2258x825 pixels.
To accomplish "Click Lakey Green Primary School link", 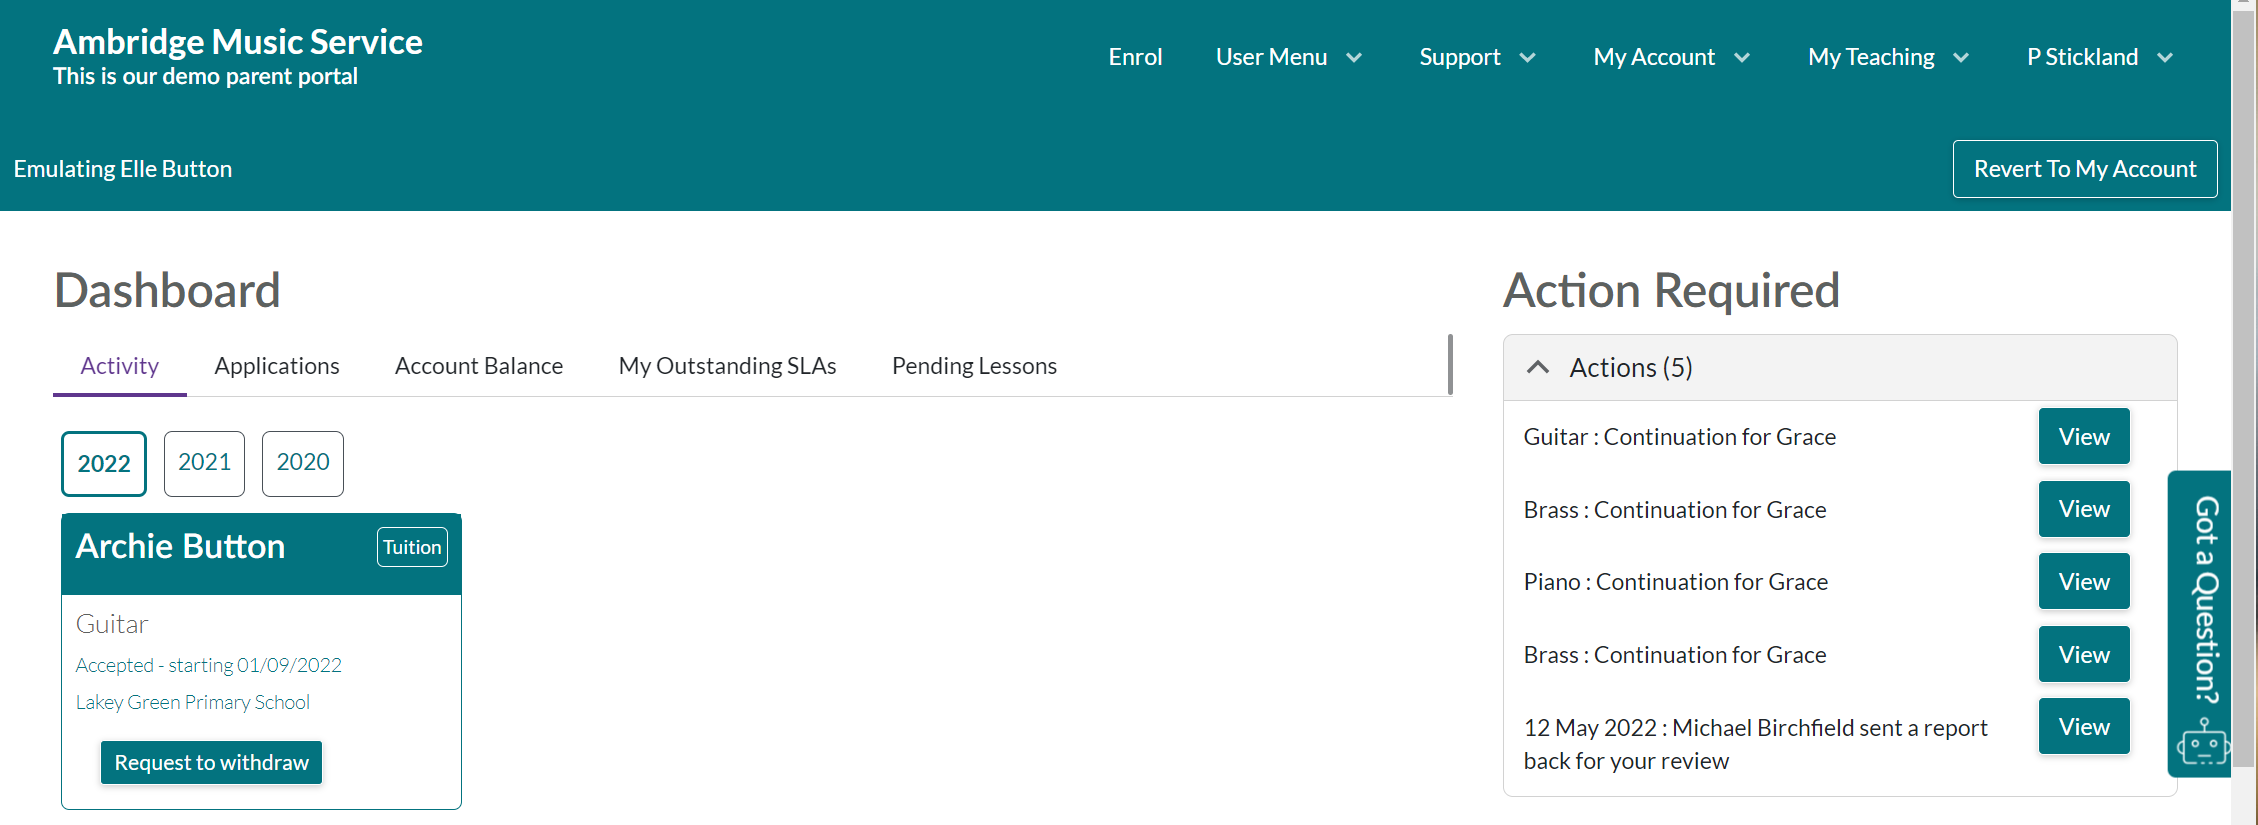I will [x=193, y=702].
